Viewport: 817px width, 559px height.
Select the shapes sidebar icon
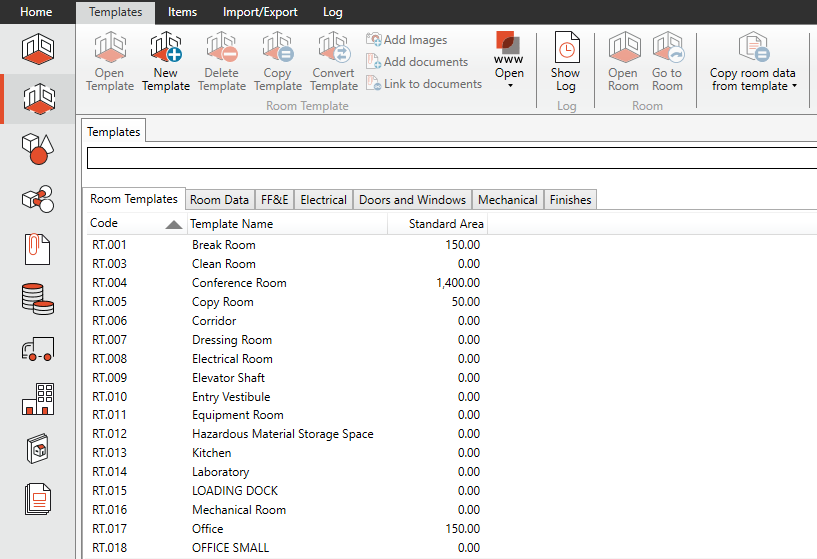tap(37, 149)
